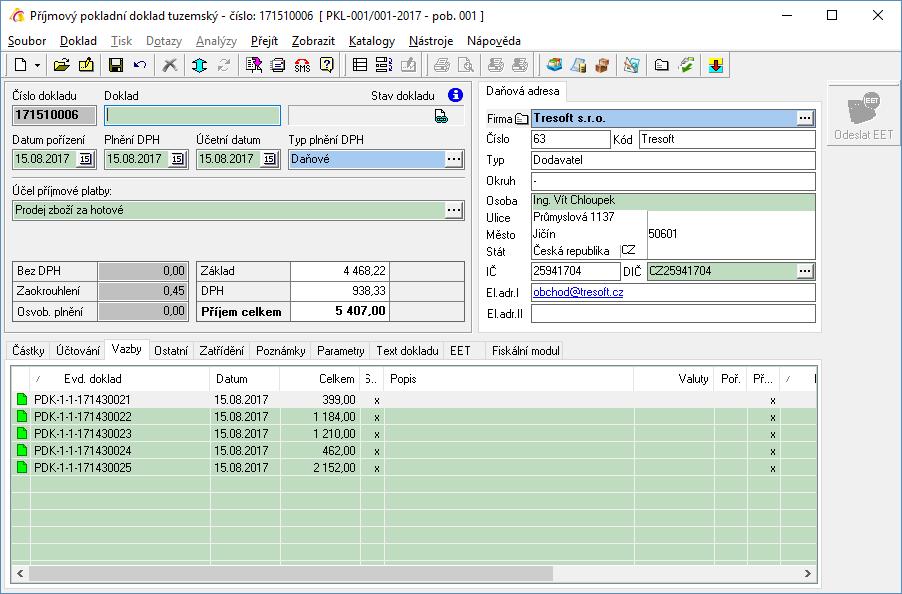This screenshot has height=594, width=902.
Task: Switch to the Ostatní tab
Action: (171, 351)
